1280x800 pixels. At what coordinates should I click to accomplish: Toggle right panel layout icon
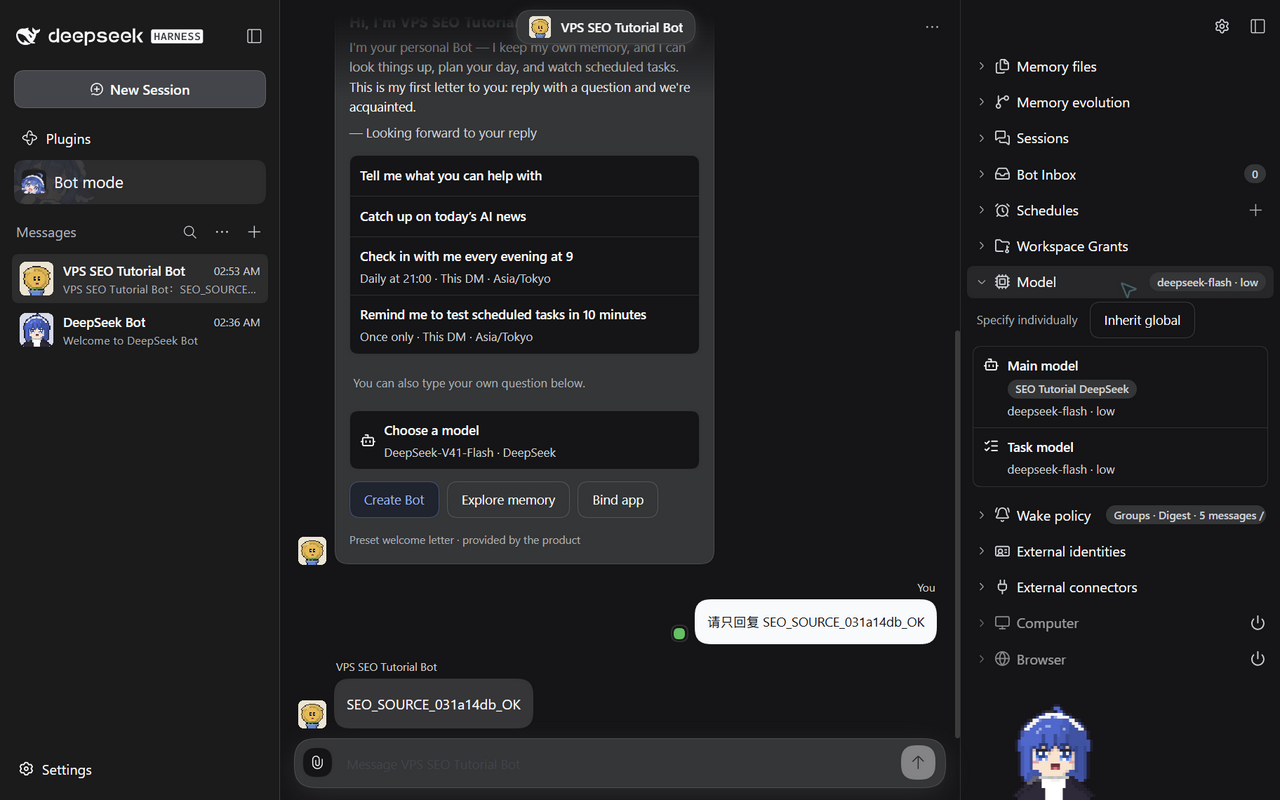coord(1258,26)
